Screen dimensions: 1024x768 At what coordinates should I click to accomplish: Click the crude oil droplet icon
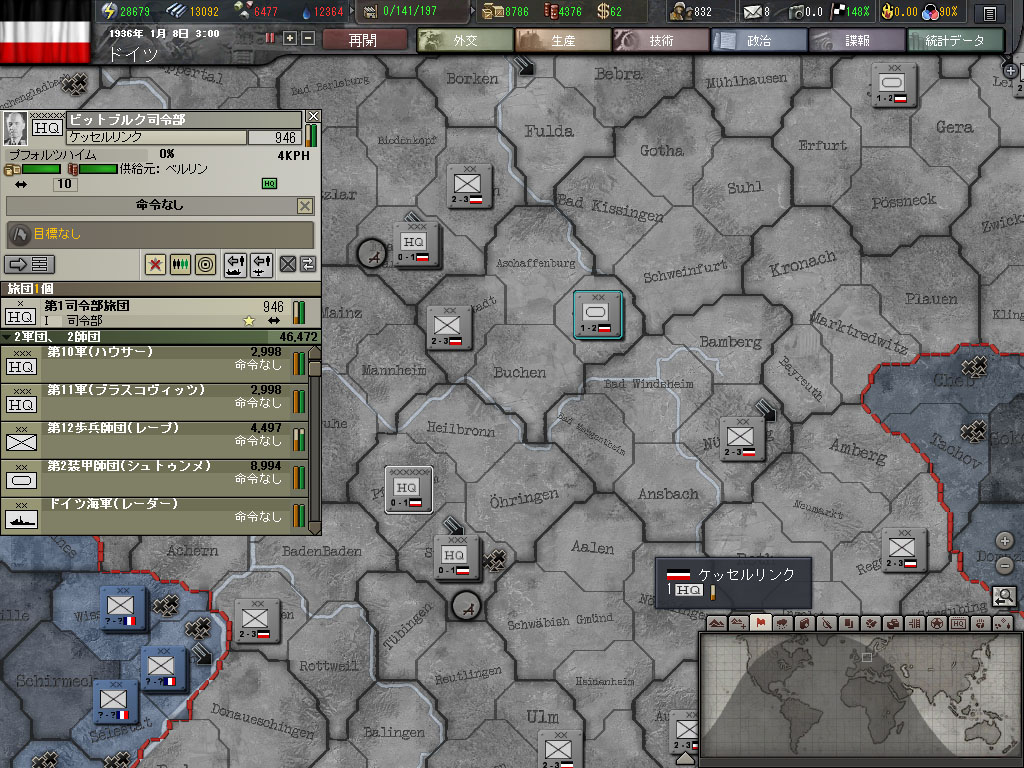point(306,11)
